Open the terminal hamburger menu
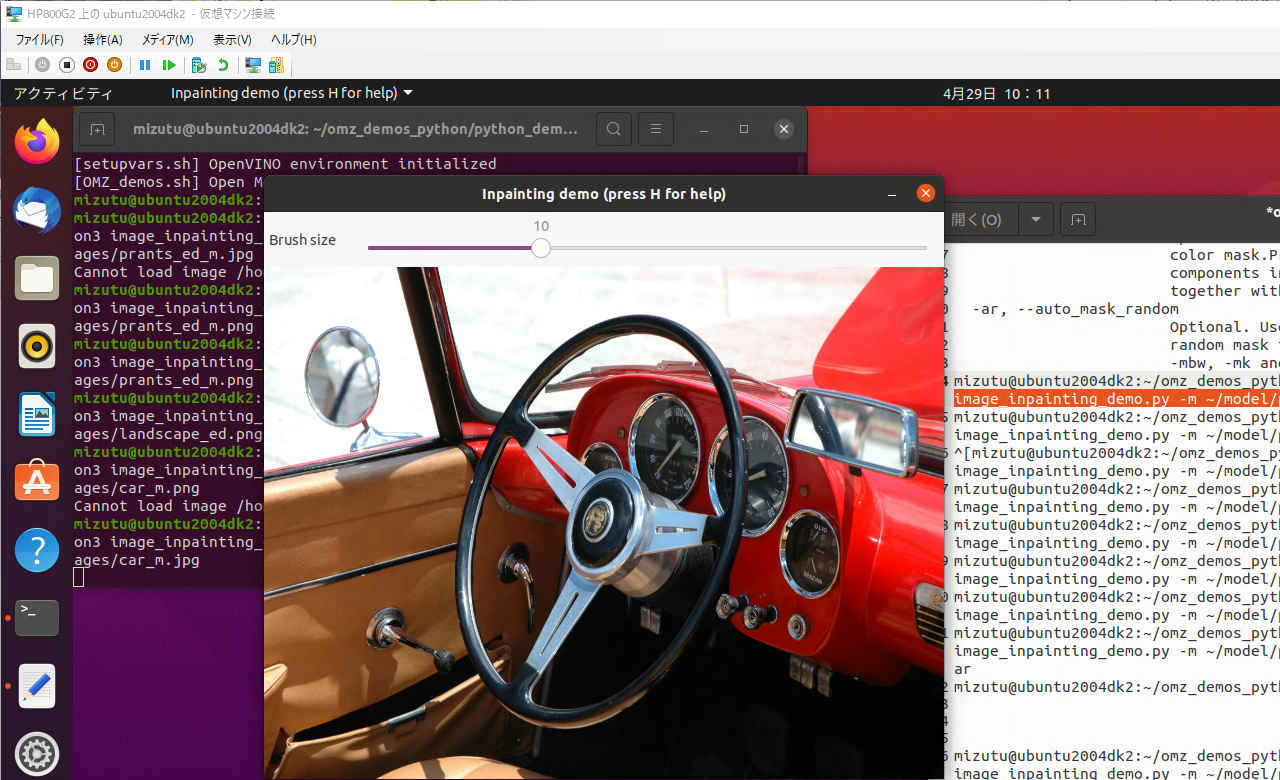This screenshot has width=1280, height=780. (655, 129)
